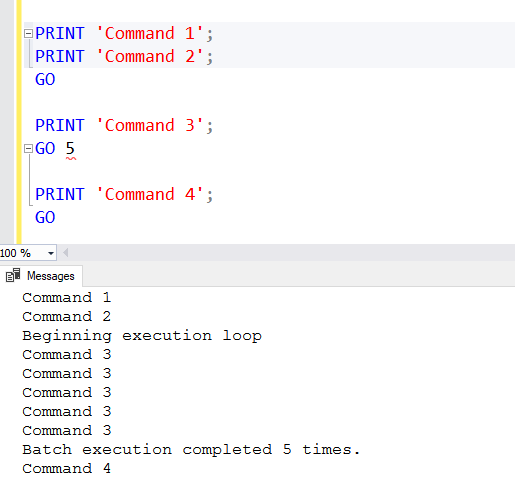The image size is (515, 504).
Task: Click the 'Command 2' string literal
Action: coord(150,56)
